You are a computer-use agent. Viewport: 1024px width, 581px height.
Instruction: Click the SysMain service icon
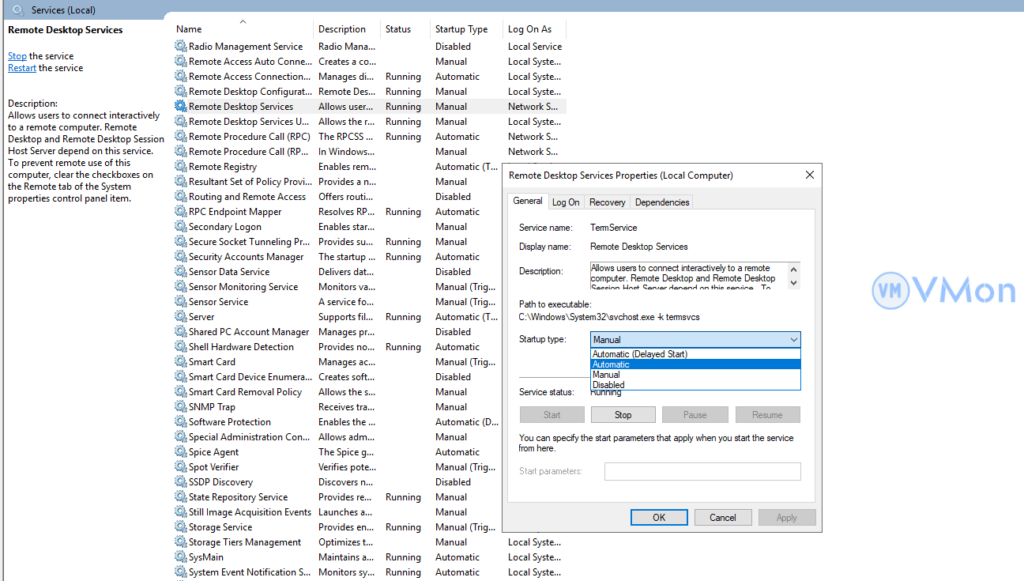pyautogui.click(x=181, y=557)
